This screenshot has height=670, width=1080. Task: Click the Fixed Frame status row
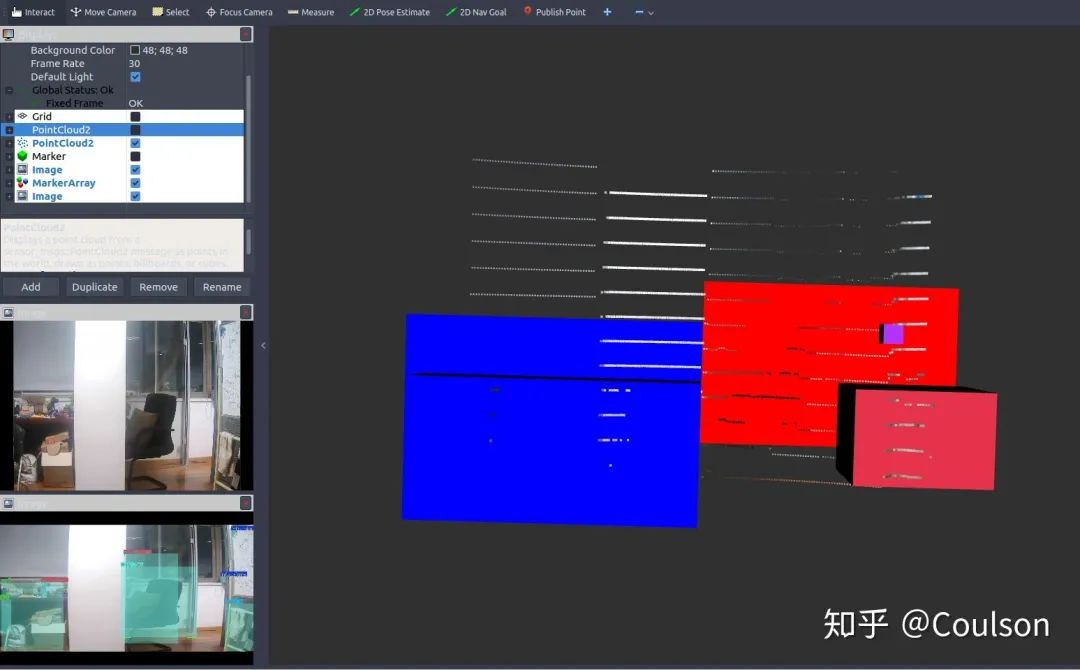(74, 103)
